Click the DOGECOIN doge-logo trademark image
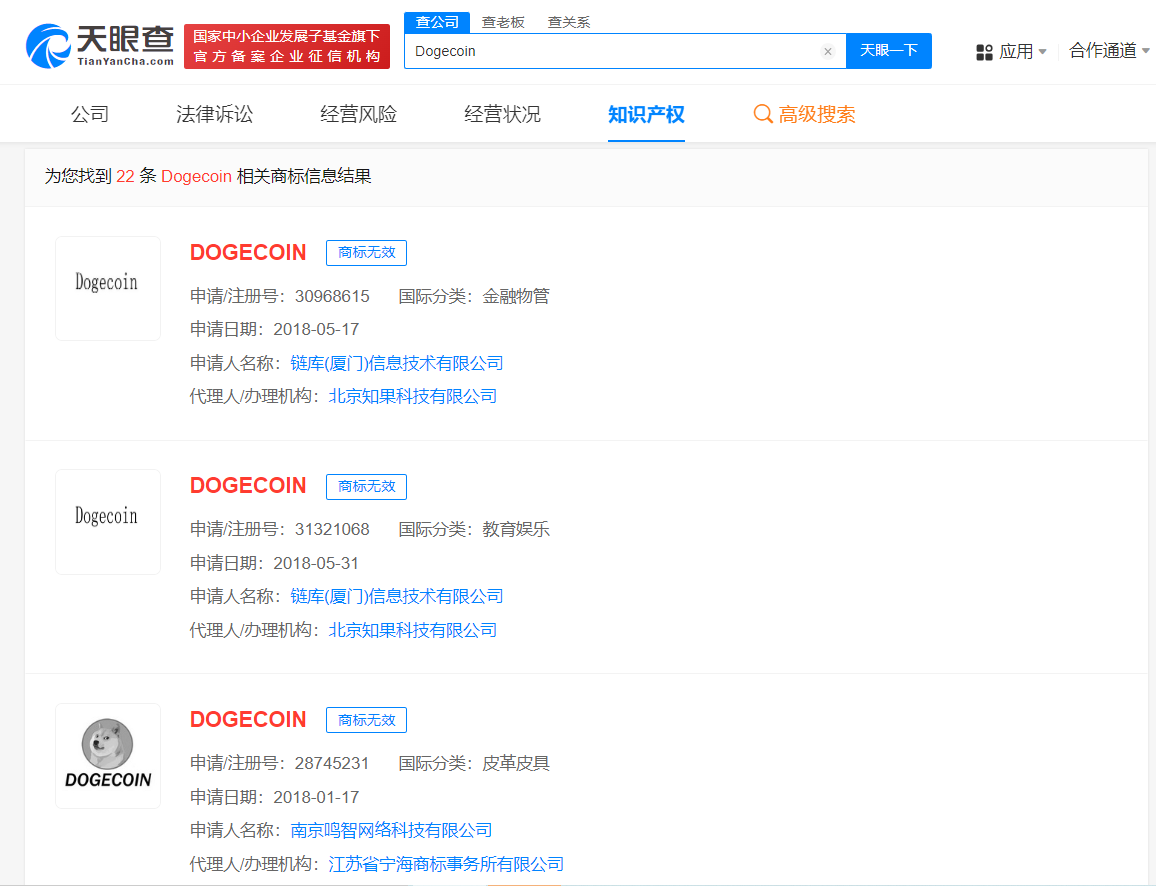 click(107, 755)
